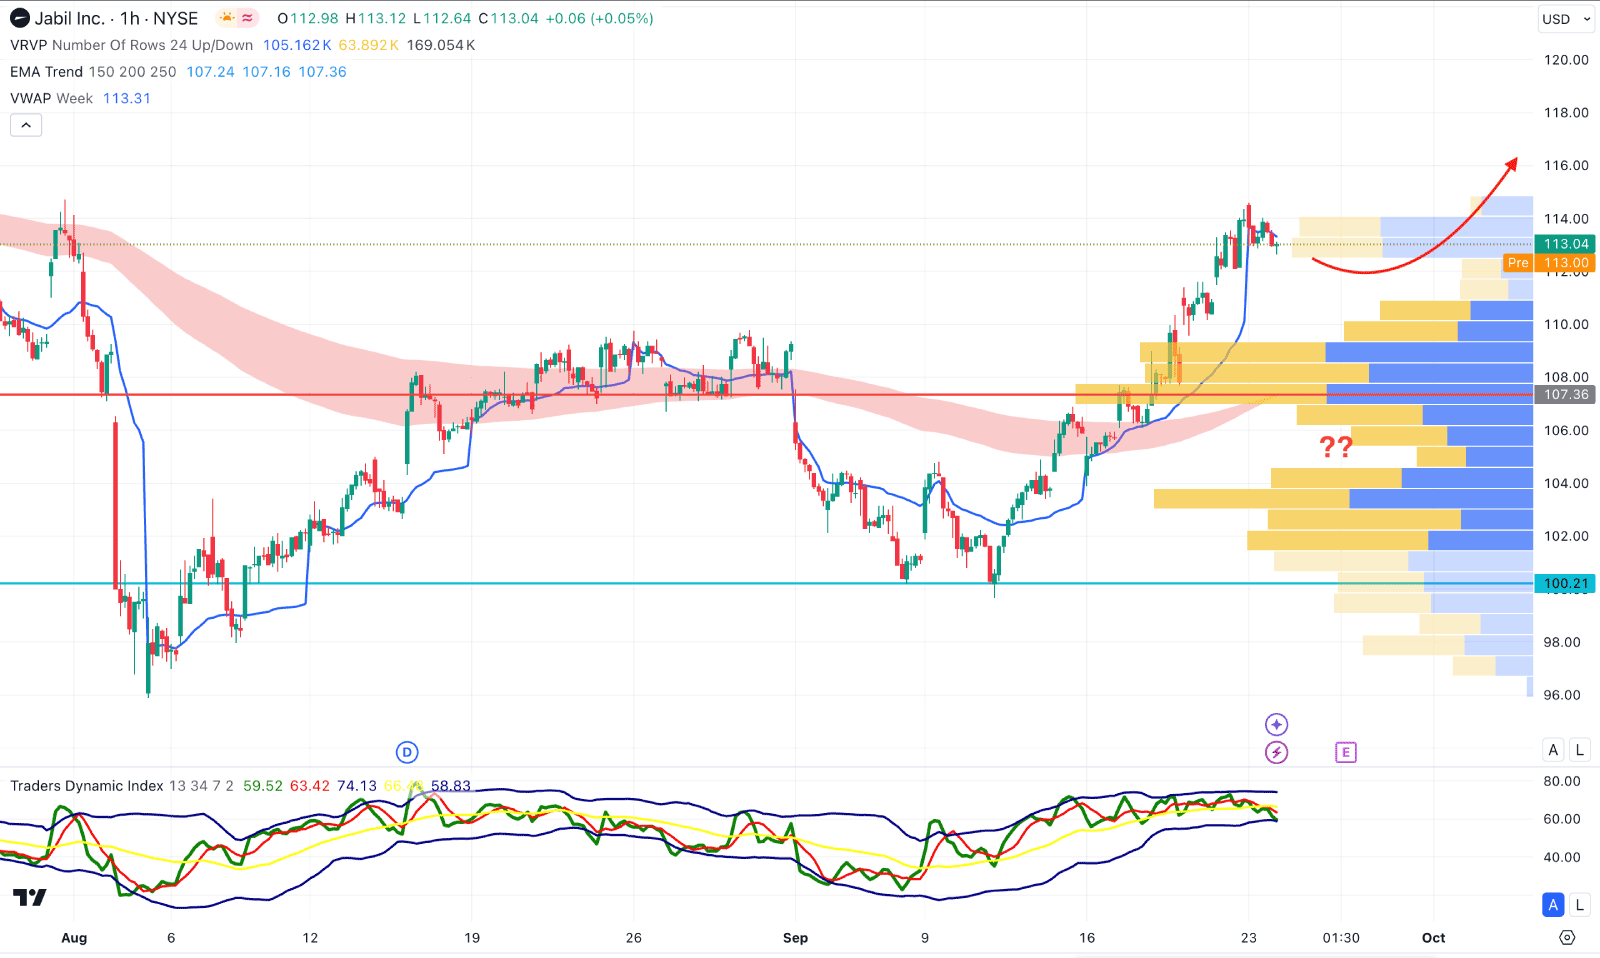Image resolution: width=1600 pixels, height=958 pixels.
Task: Click the 80.00 indicator scale label
Action: click(1562, 781)
